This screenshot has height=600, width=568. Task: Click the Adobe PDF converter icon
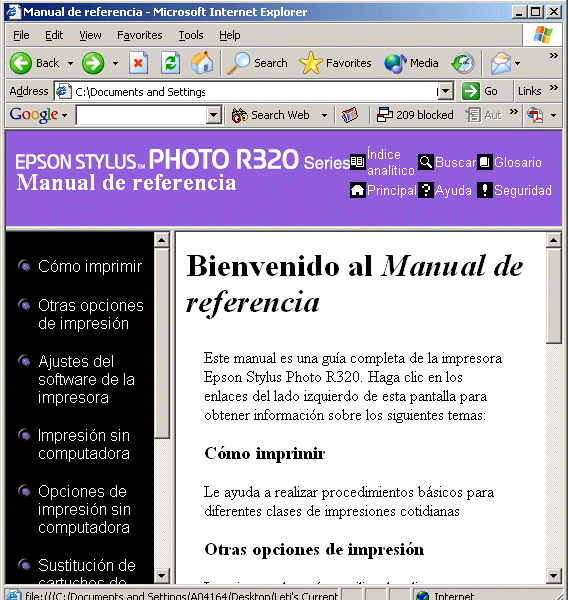535,115
